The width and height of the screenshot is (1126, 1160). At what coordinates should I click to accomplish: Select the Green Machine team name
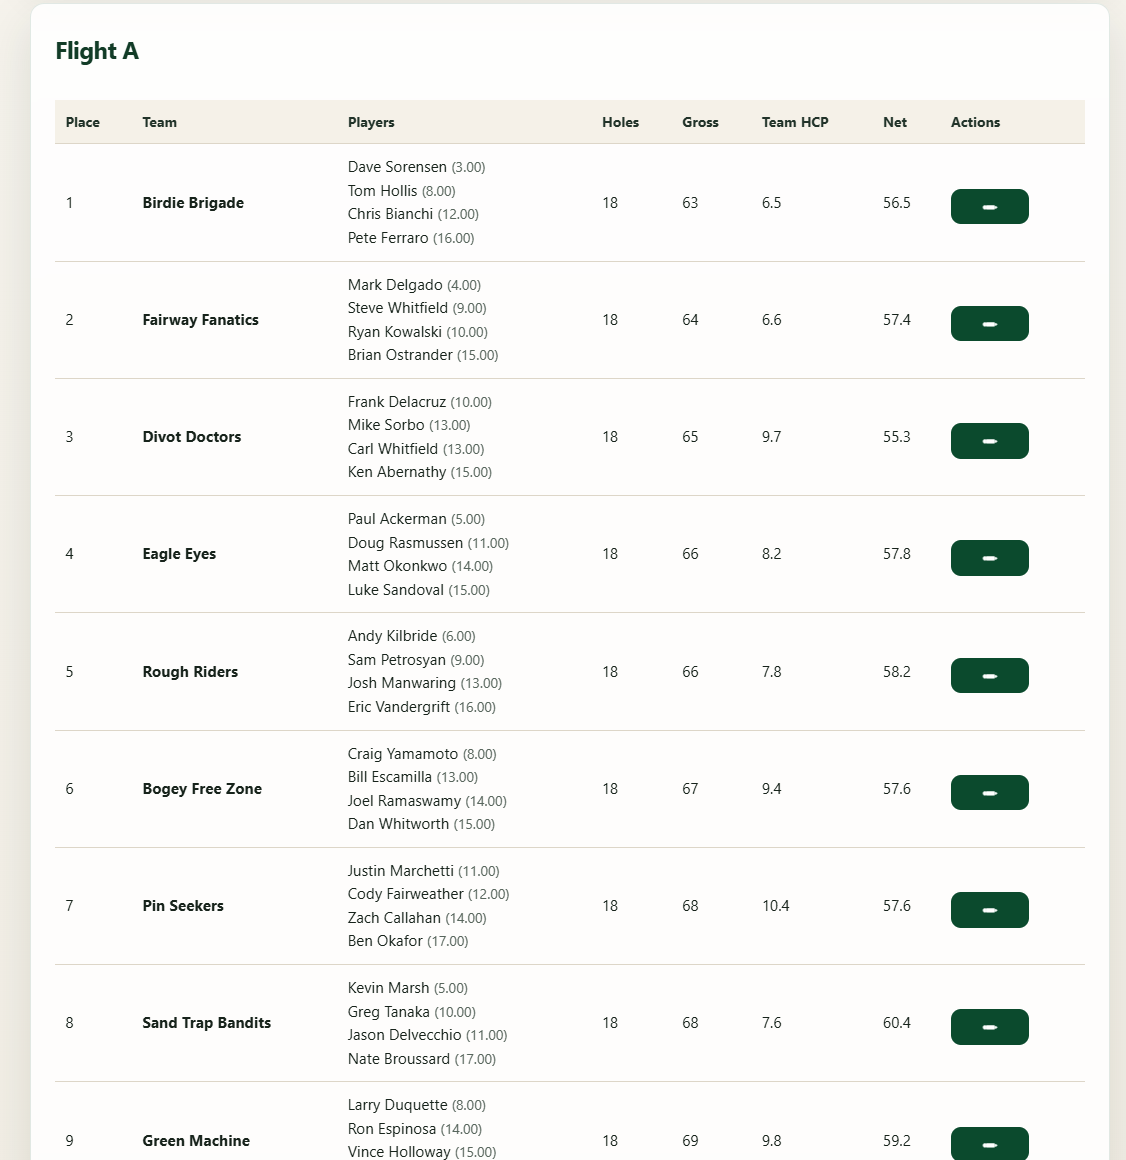pyautogui.click(x=196, y=1141)
